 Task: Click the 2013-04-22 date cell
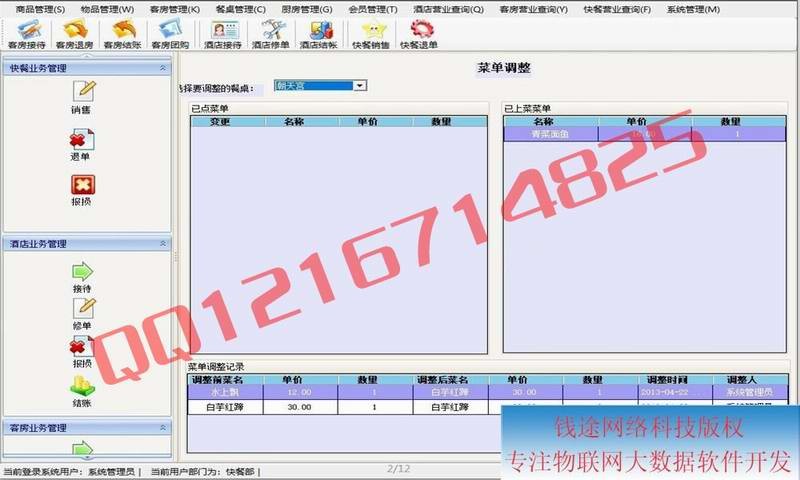pos(675,392)
